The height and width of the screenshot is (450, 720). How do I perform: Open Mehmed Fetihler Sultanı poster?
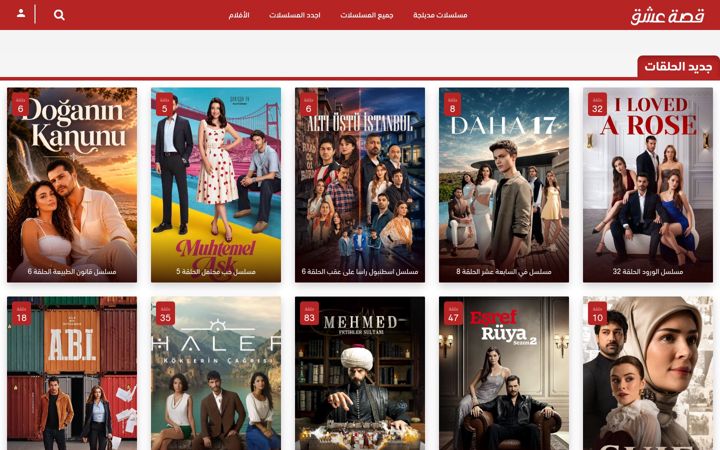pyautogui.click(x=360, y=373)
